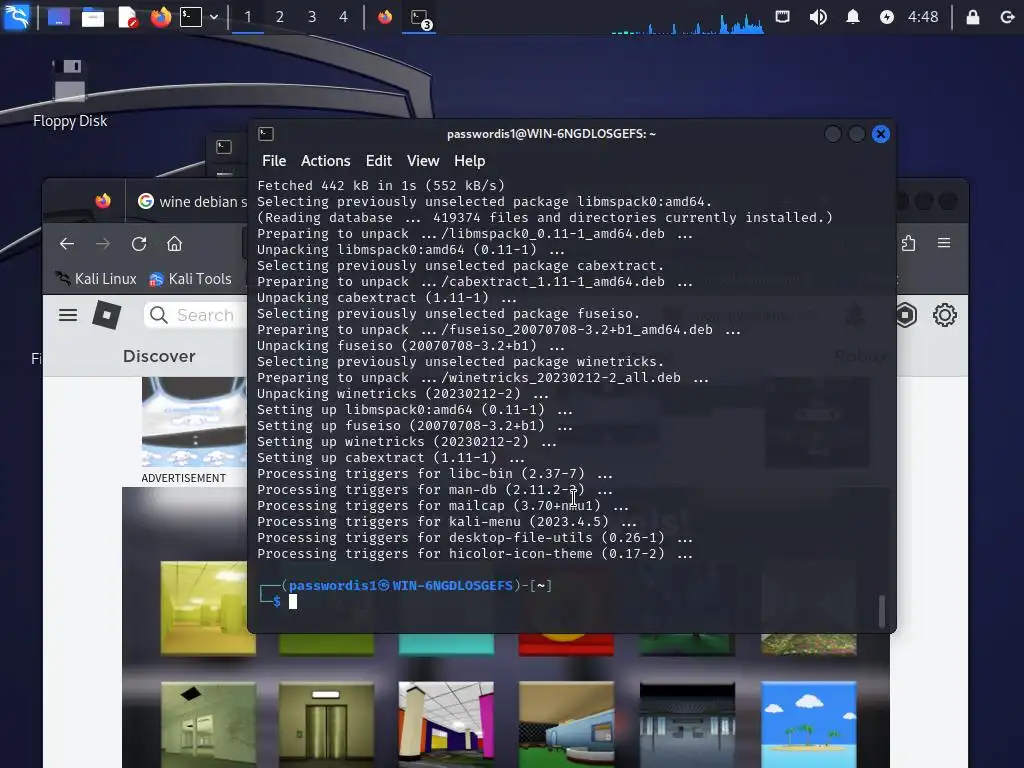Open the Kali Linux bookmark
The image size is (1024, 768).
96,279
